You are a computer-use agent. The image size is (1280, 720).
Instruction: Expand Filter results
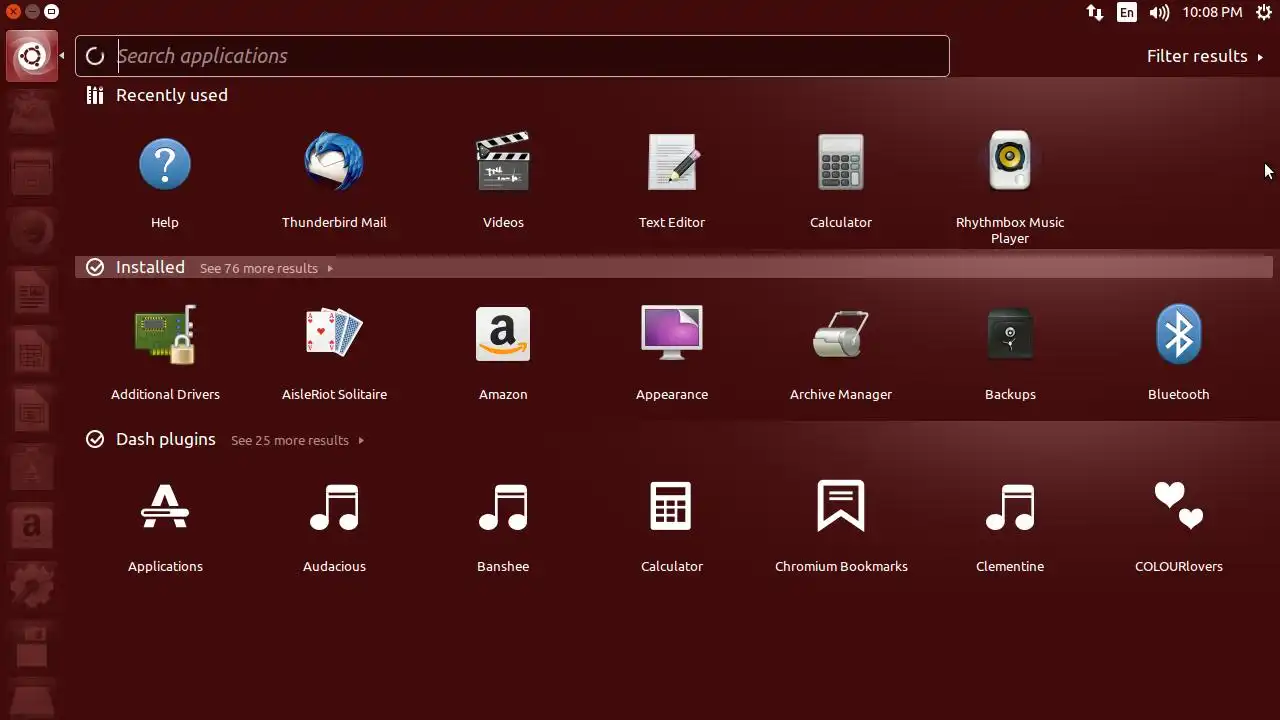coord(1205,56)
